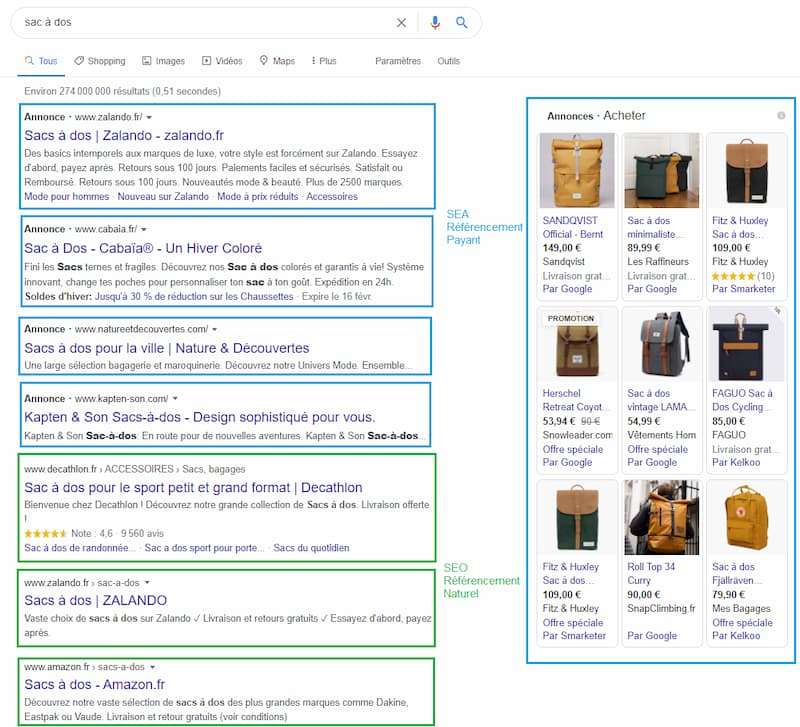This screenshot has height=727, width=800.
Task: Click the navy FAGUO Cycling backpack image
Action: click(746, 345)
